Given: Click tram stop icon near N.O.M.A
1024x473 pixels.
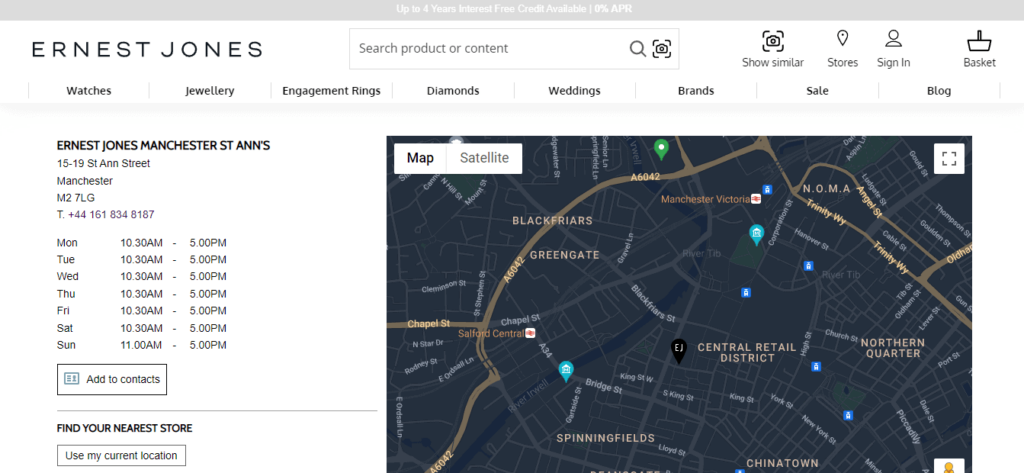Looking at the screenshot, I should (x=767, y=189).
